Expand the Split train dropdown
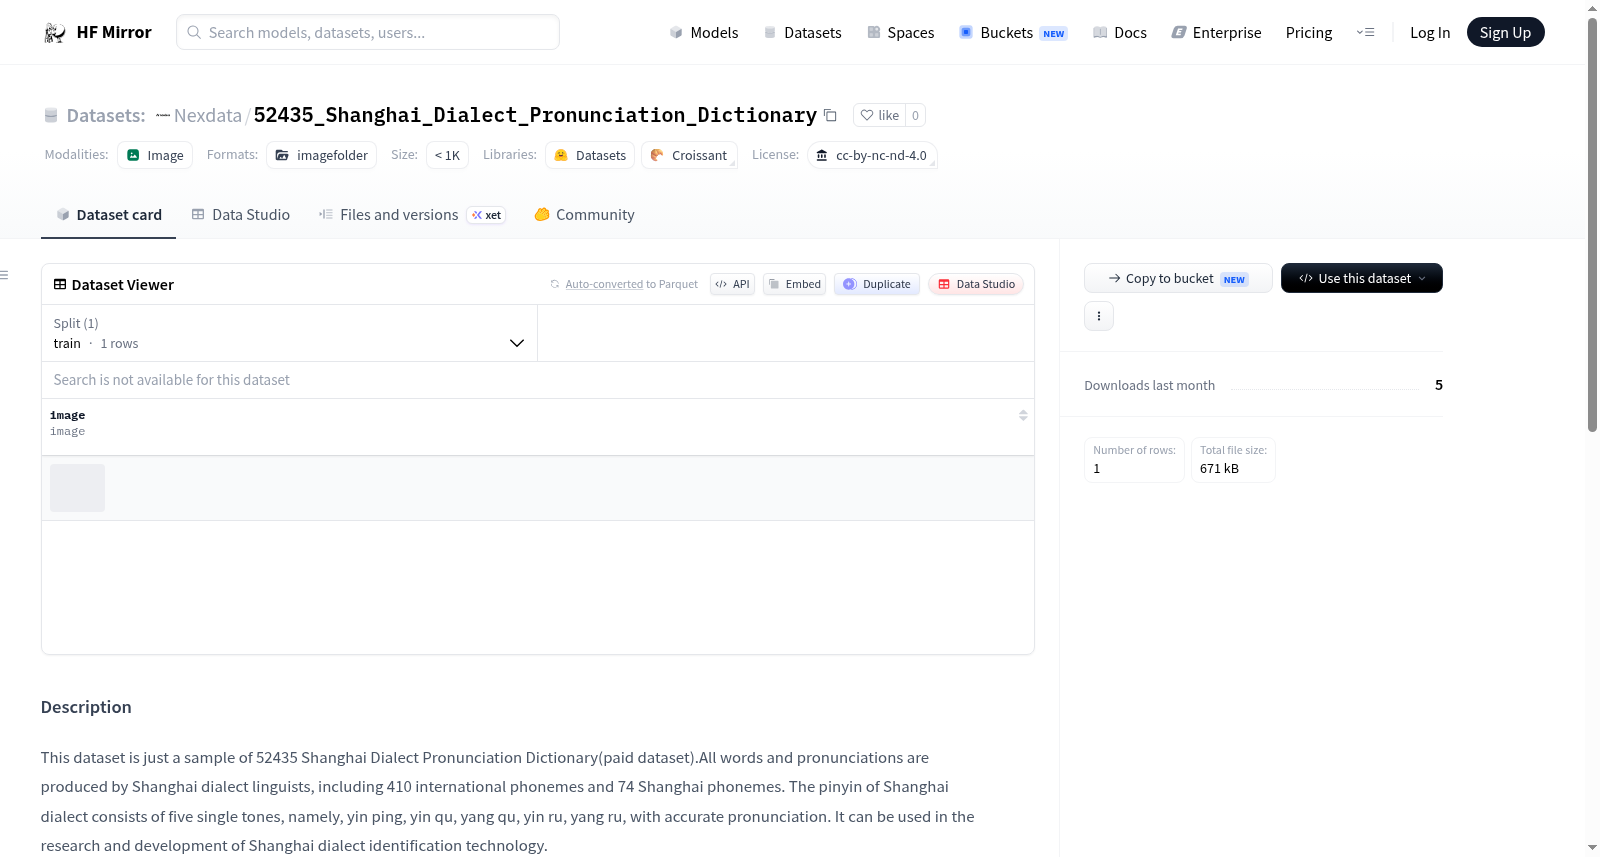 tap(290, 333)
